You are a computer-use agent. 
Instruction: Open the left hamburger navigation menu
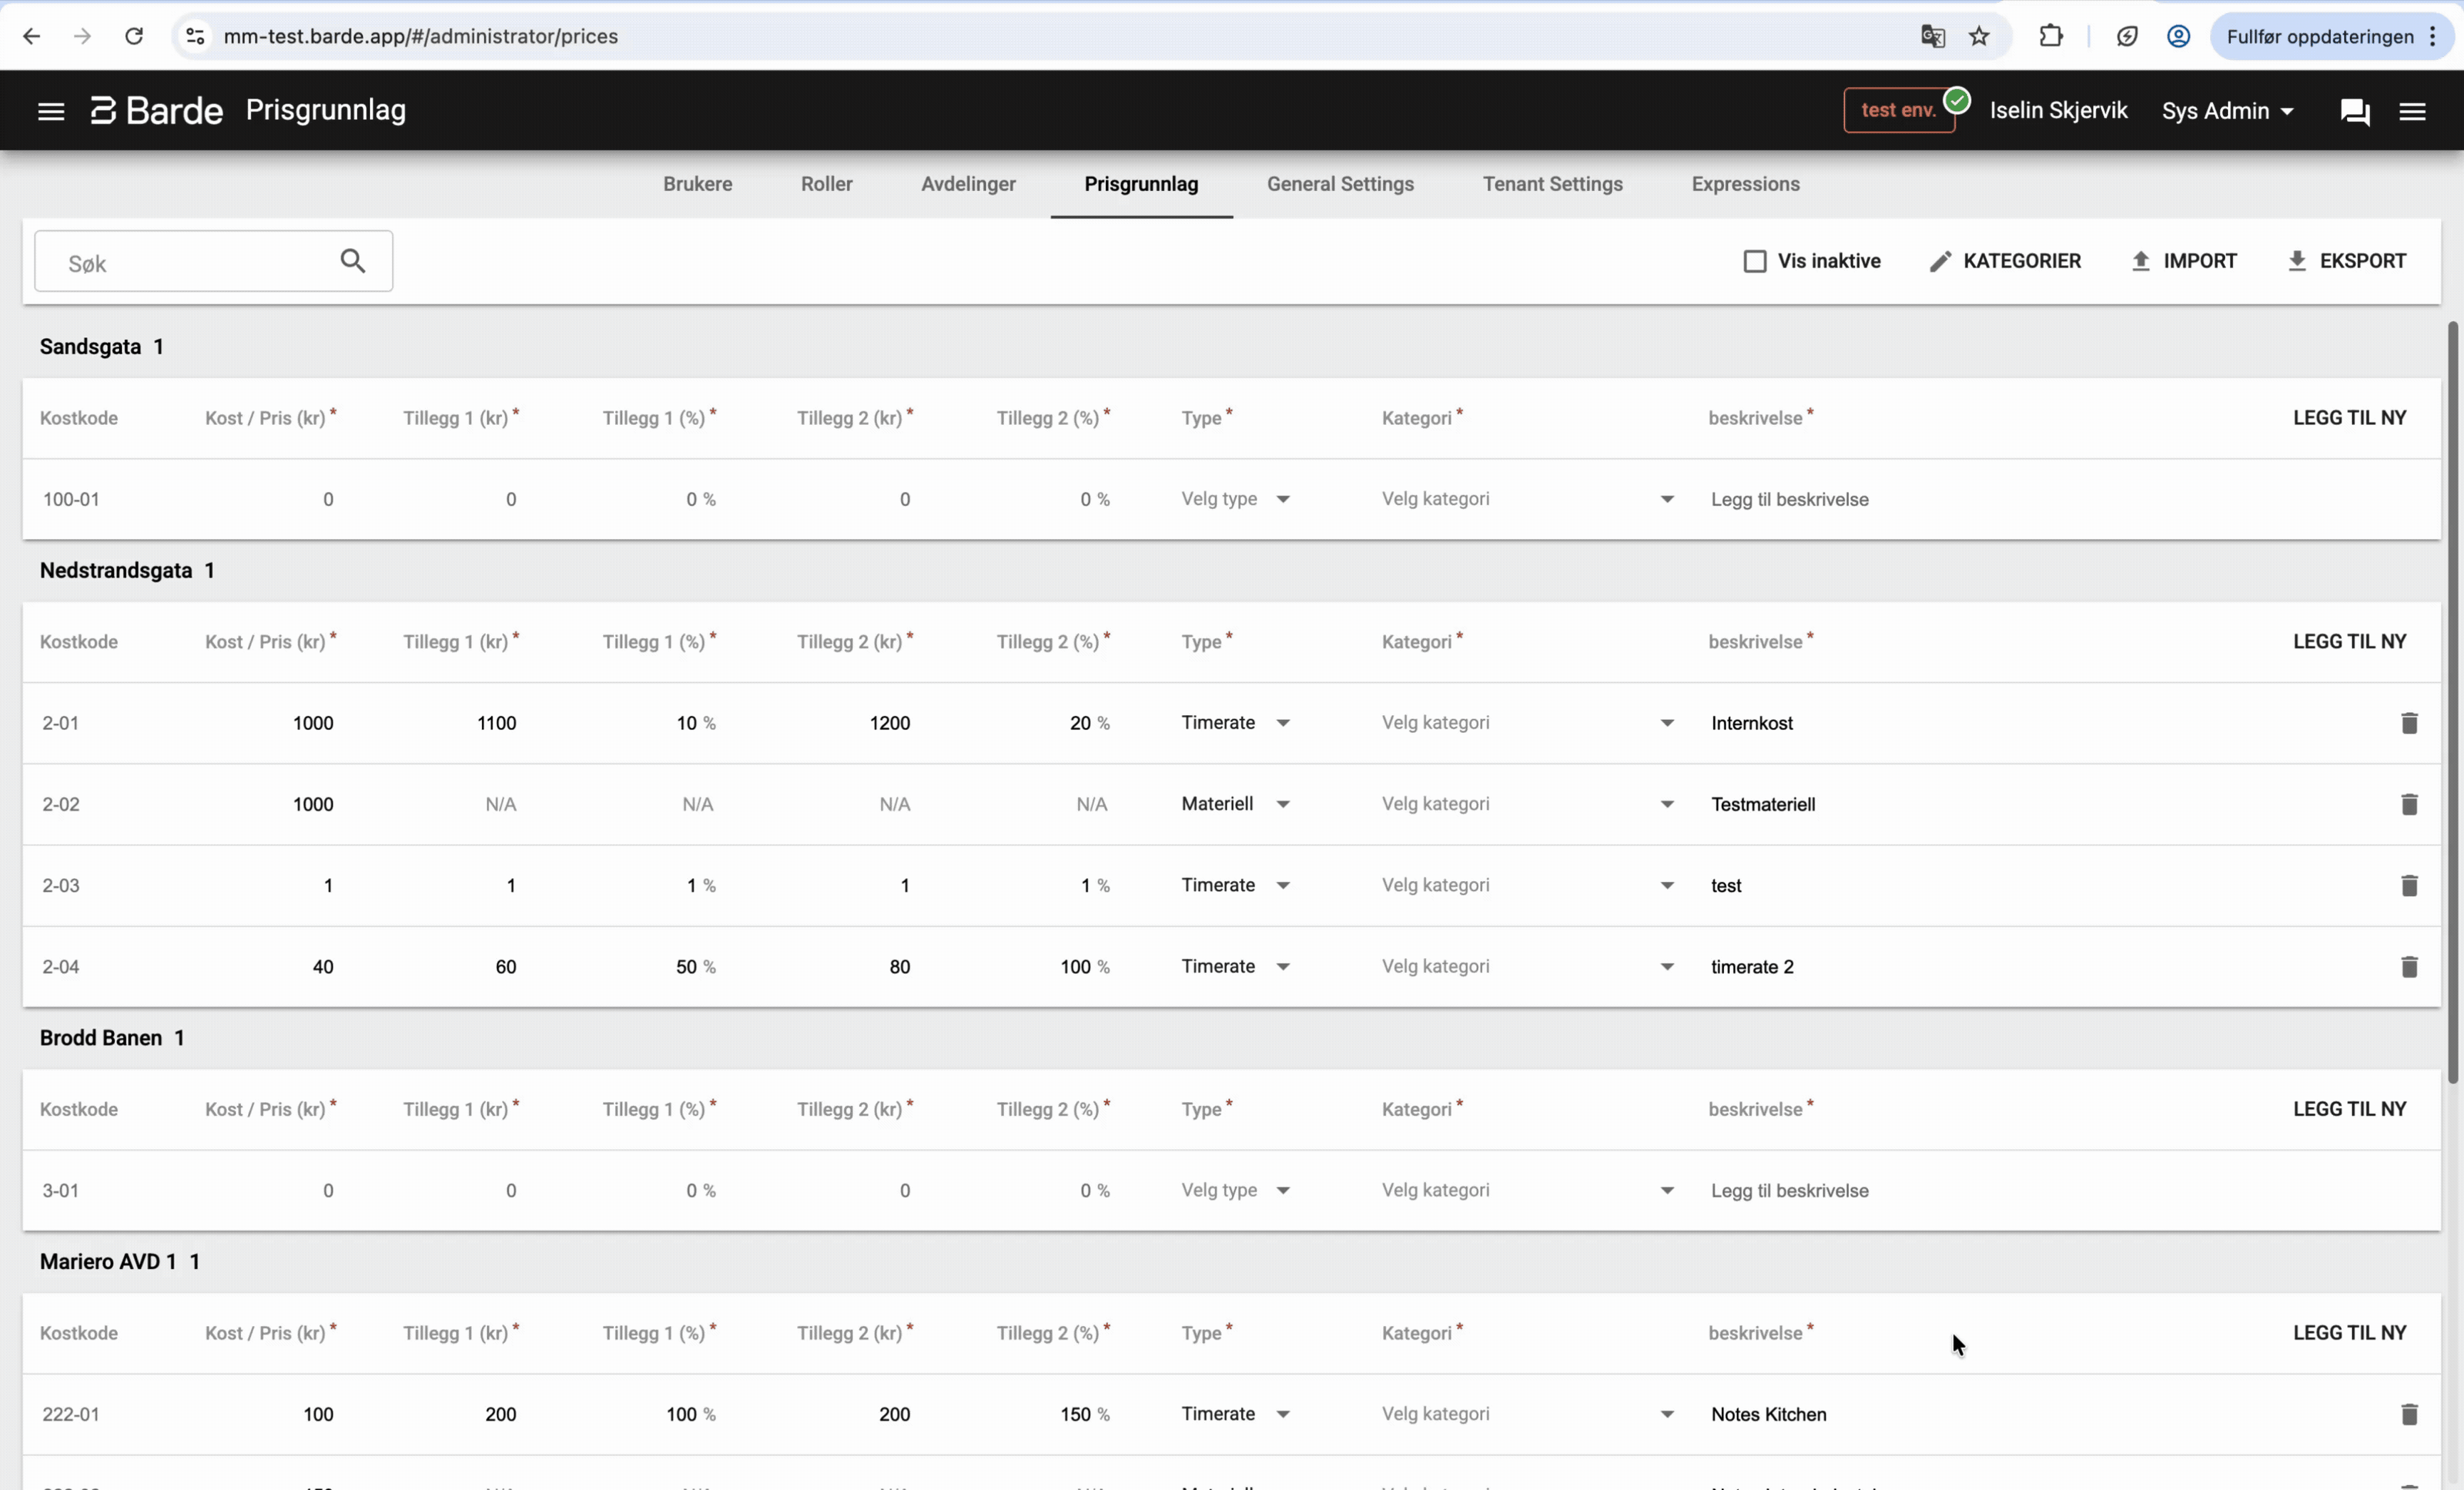point(51,111)
